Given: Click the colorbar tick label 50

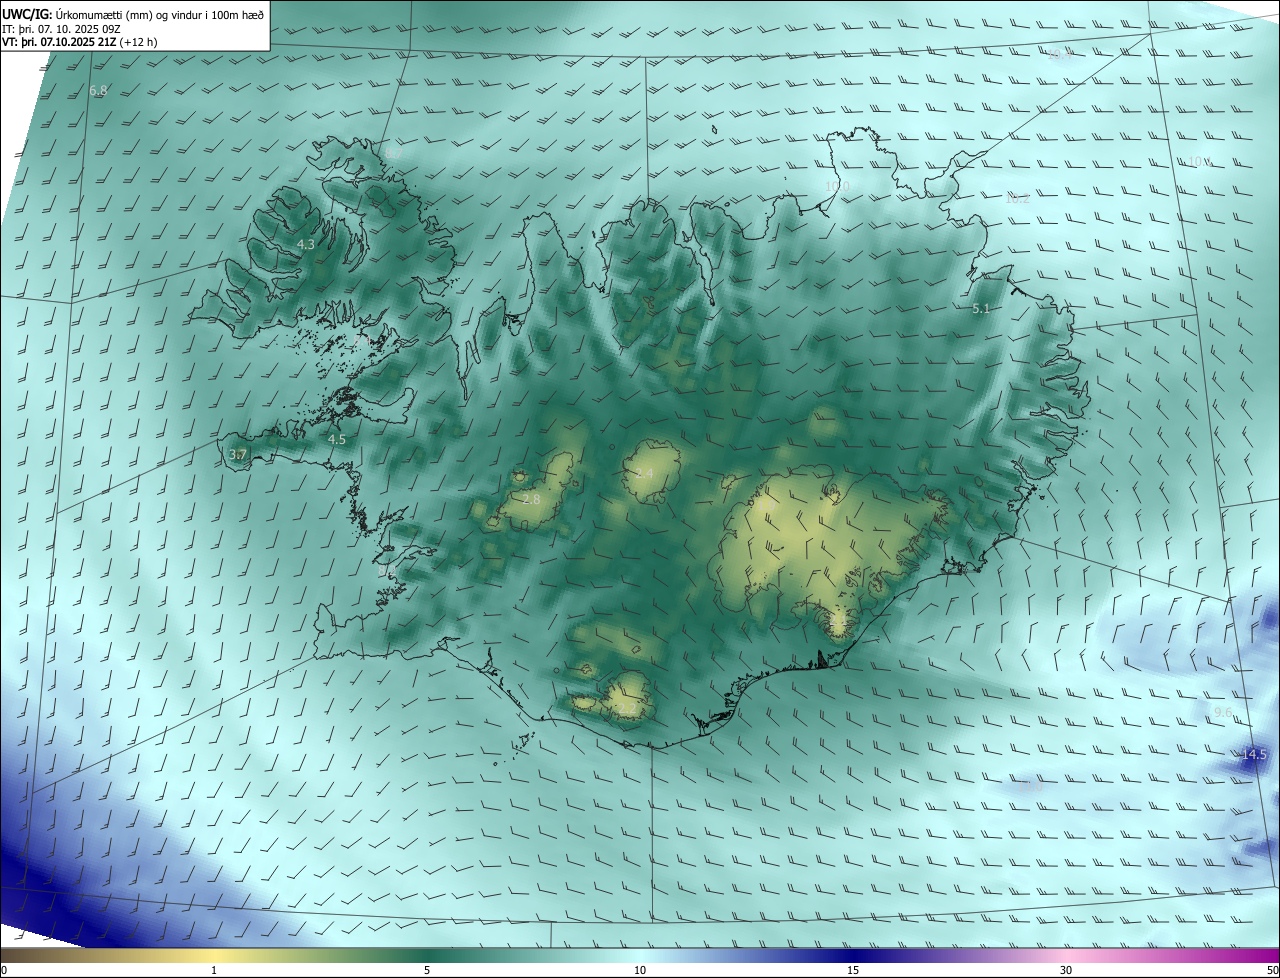Looking at the screenshot, I should coord(1272,970).
